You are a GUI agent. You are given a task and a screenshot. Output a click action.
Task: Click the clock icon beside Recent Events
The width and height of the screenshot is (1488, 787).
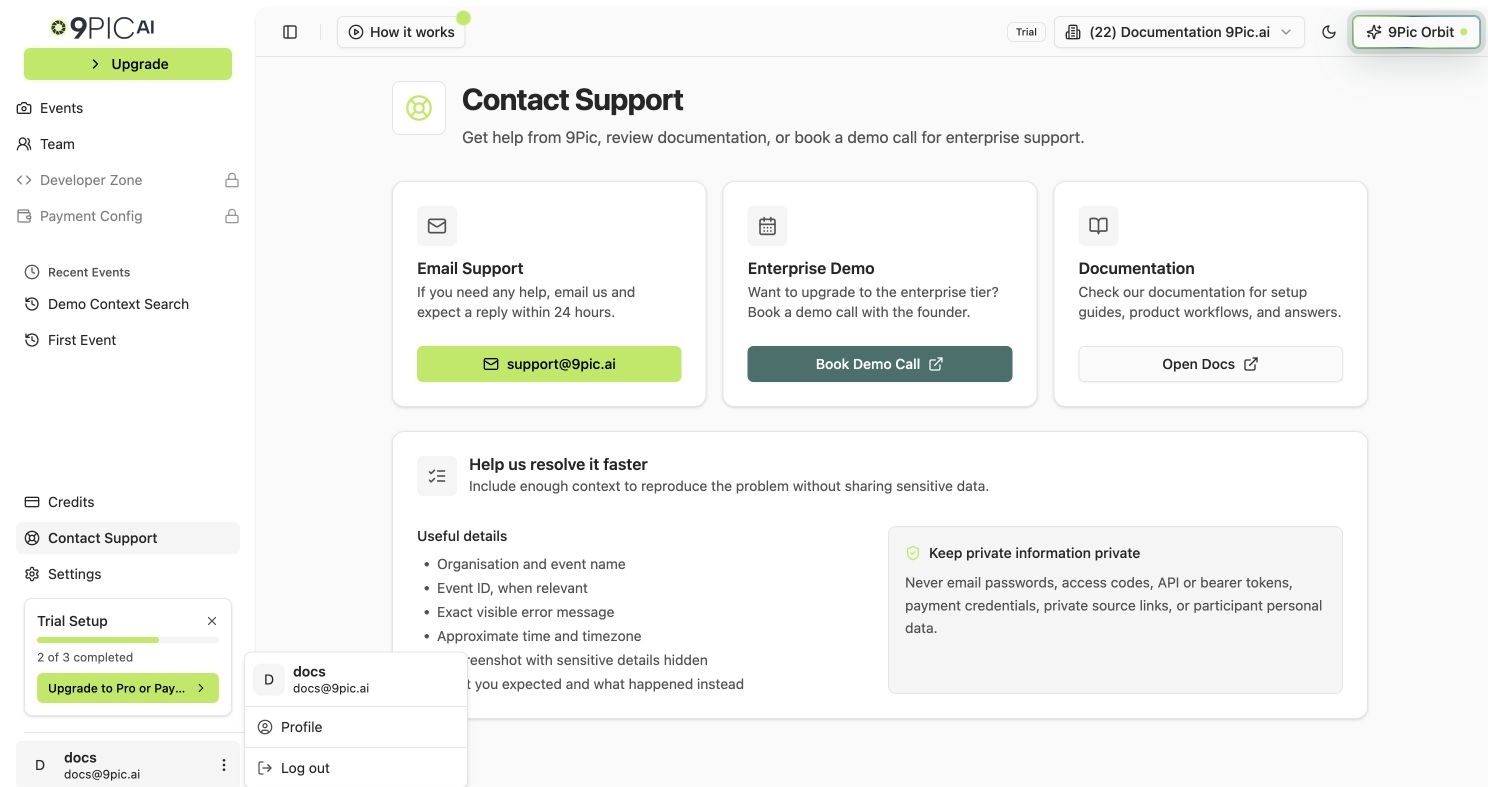pyautogui.click(x=32, y=272)
